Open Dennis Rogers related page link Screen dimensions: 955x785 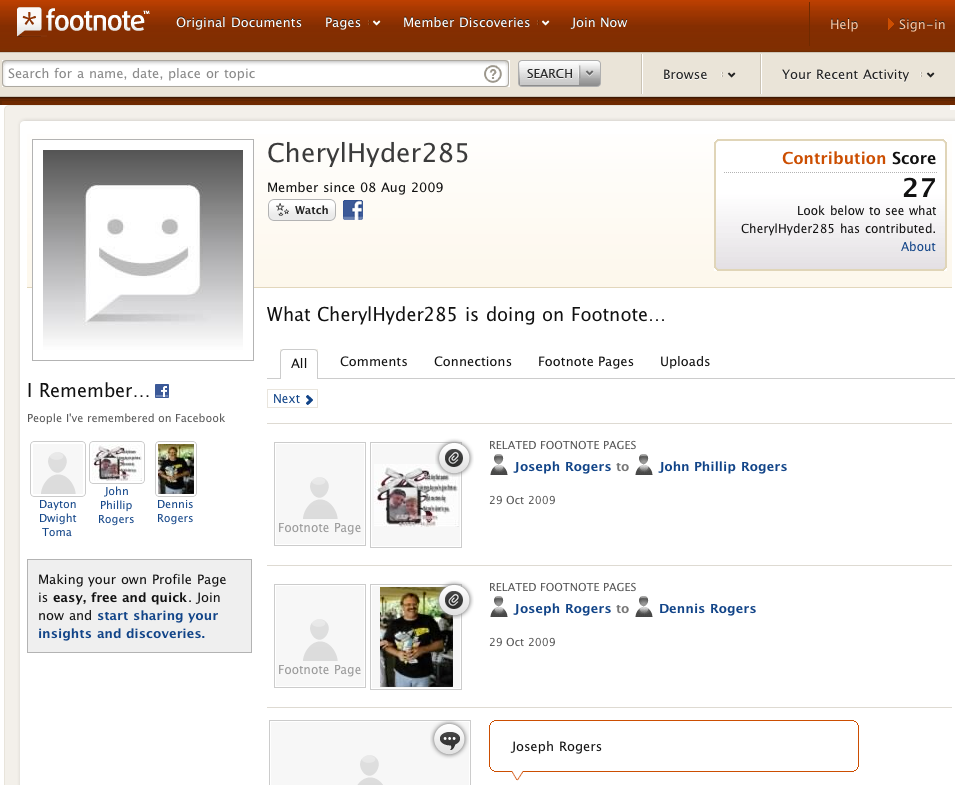[x=707, y=608]
